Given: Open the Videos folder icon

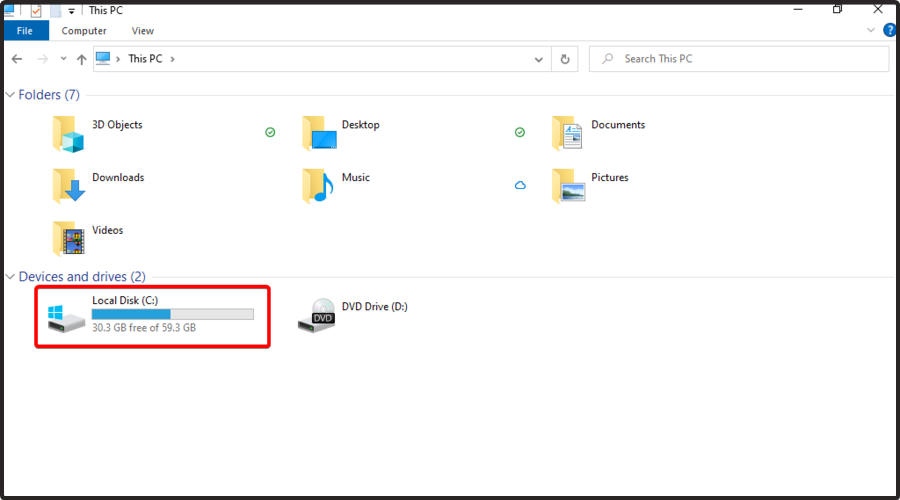Looking at the screenshot, I should point(68,239).
